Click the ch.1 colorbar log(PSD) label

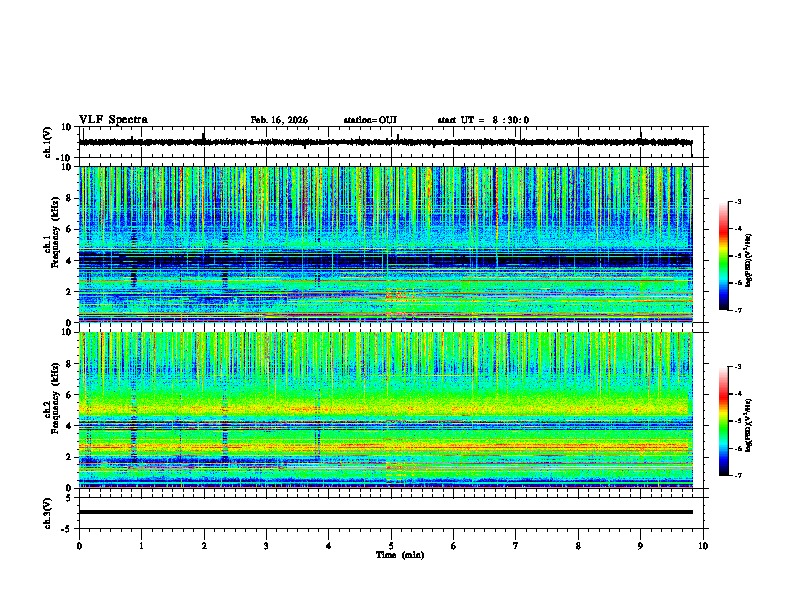pyautogui.click(x=748, y=261)
